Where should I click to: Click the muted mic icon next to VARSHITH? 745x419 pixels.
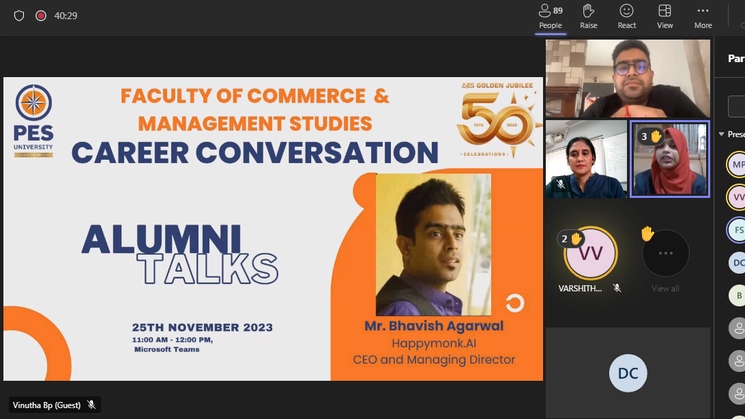pyautogui.click(x=617, y=288)
